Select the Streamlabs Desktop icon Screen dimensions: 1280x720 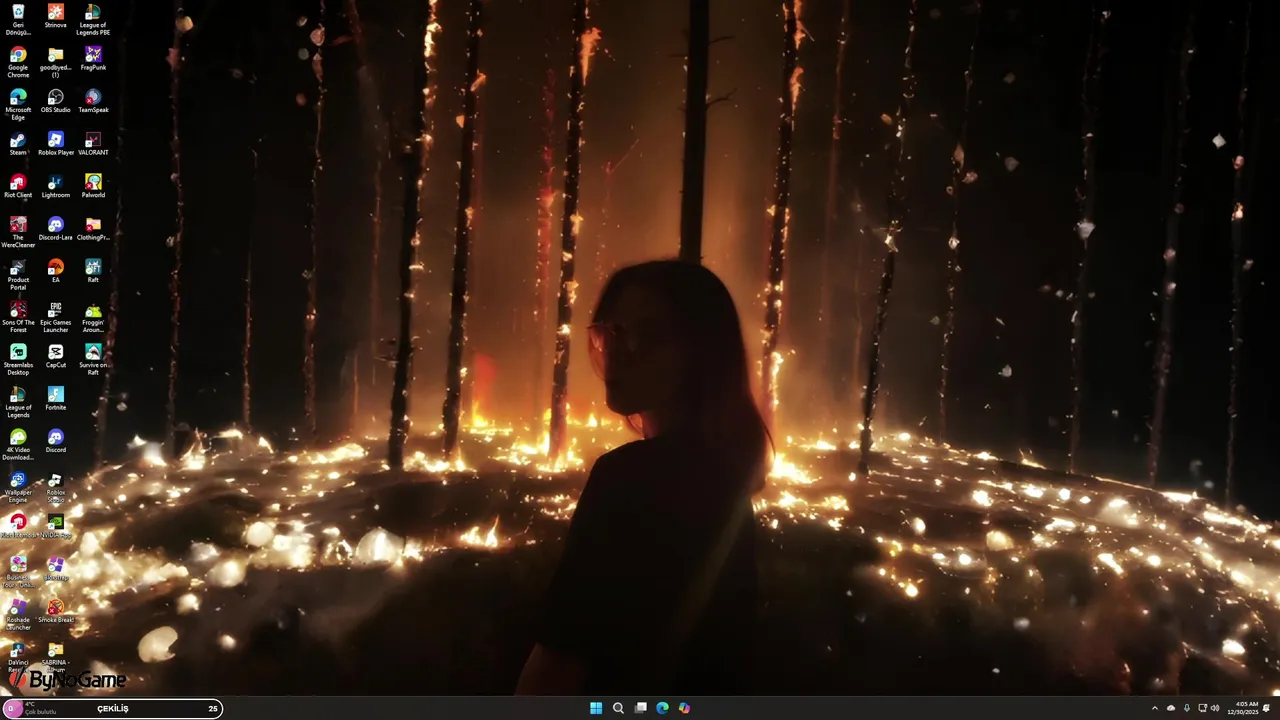pyautogui.click(x=18, y=359)
